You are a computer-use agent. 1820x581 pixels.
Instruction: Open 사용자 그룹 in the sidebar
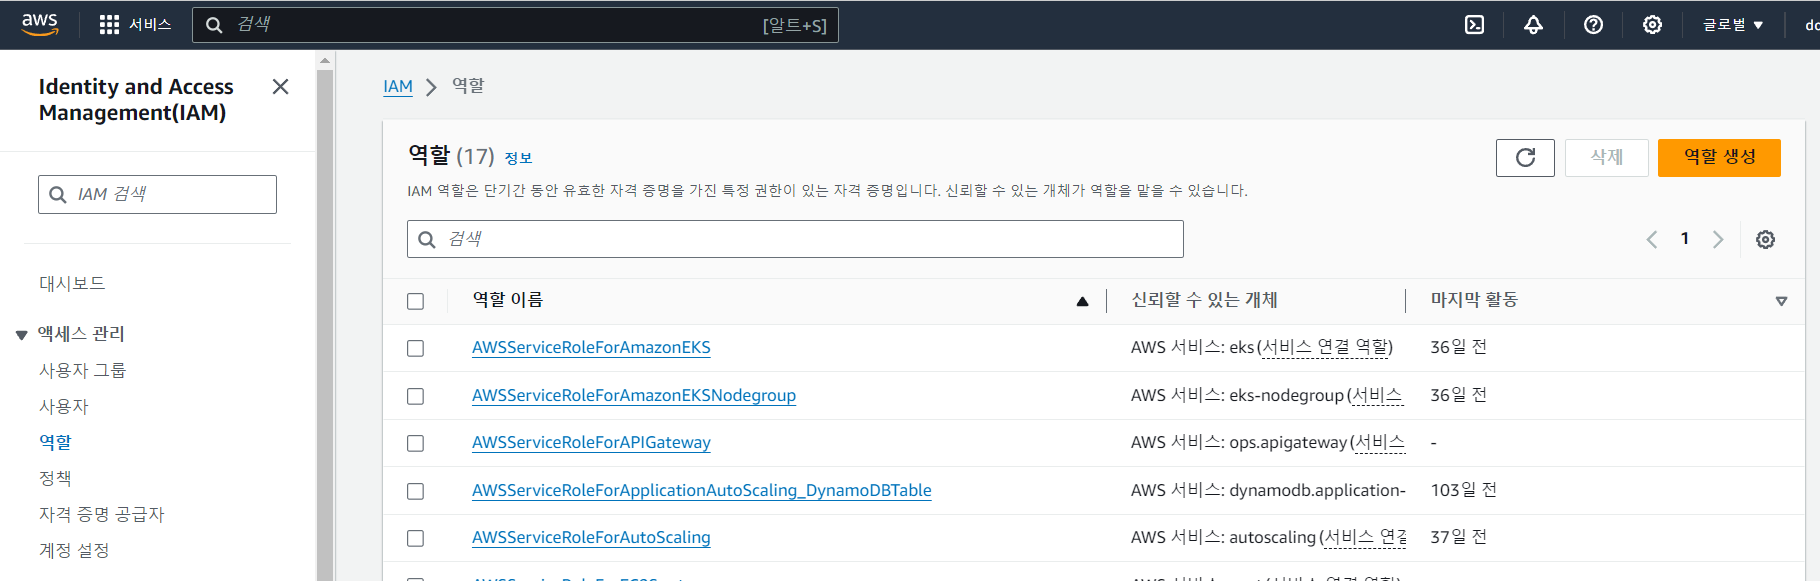click(82, 370)
